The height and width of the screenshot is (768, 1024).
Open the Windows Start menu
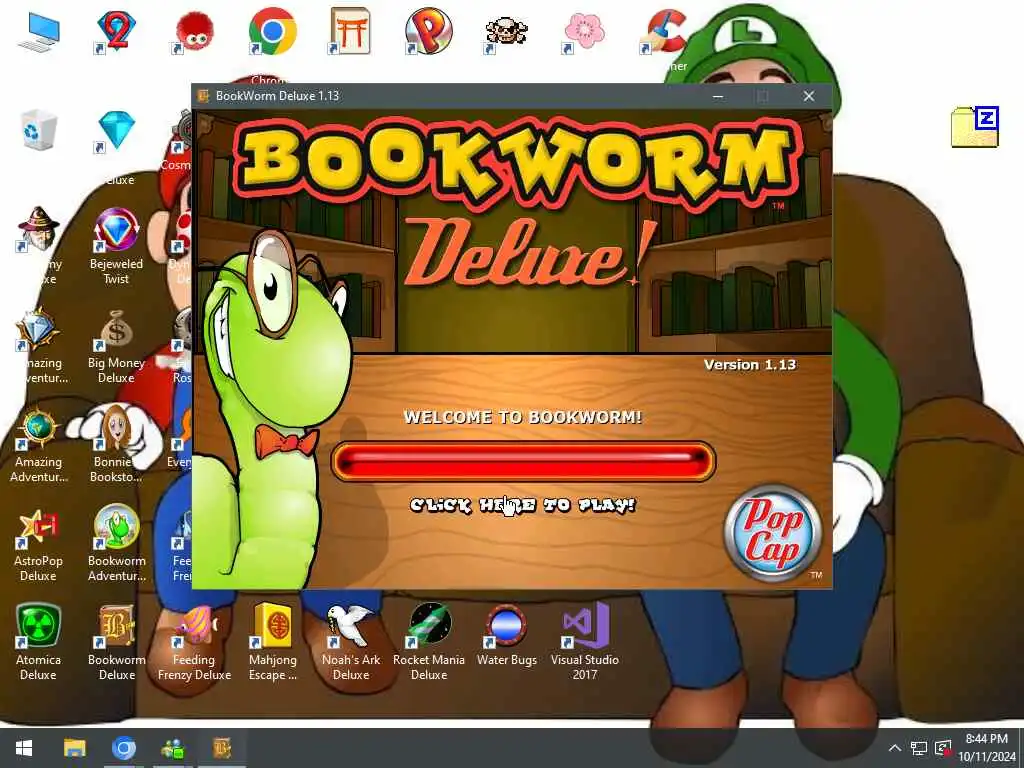24,748
